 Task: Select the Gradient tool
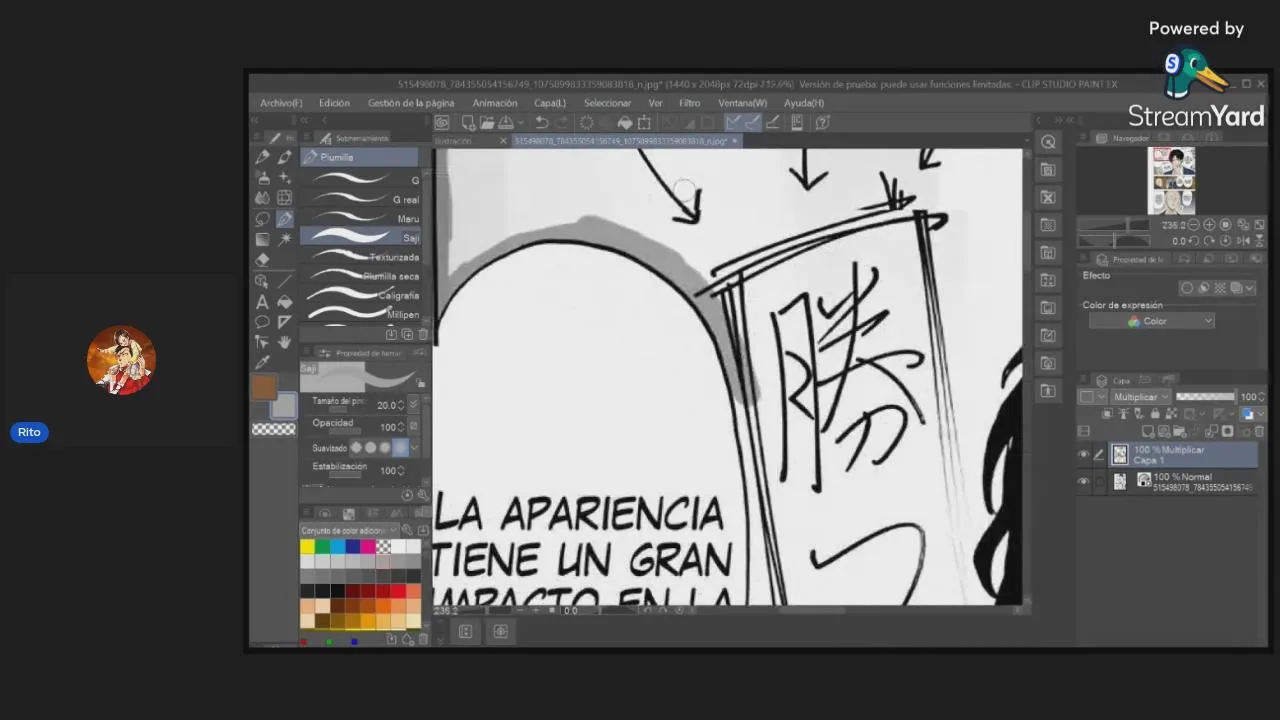coord(263,239)
